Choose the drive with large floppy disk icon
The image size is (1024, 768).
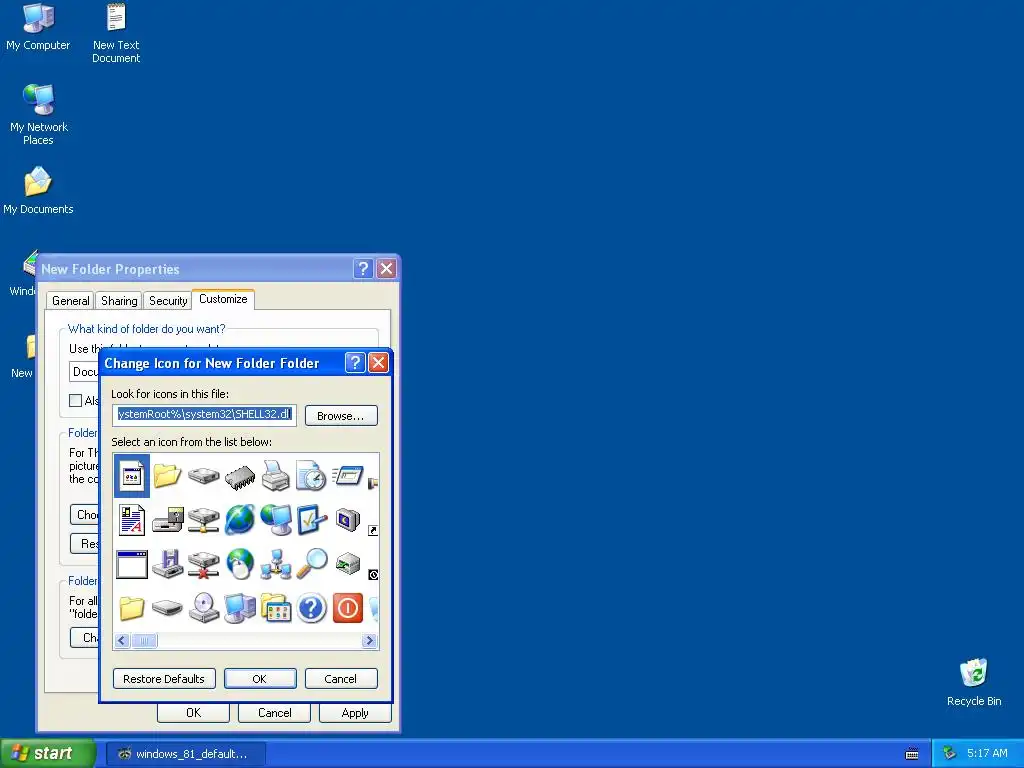tap(168, 520)
